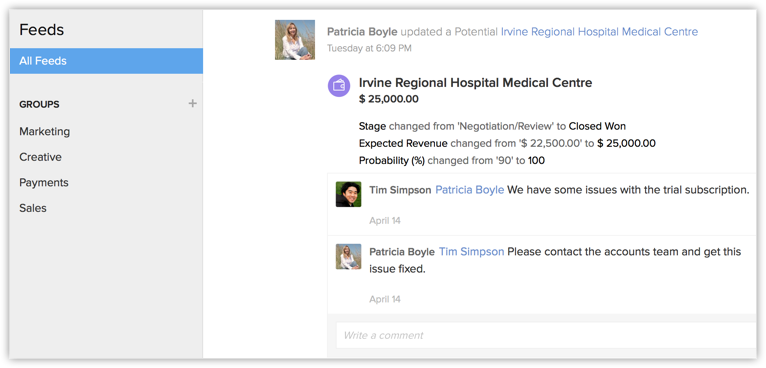Click Tim Simpson mention in Patricia's reply

471,252
